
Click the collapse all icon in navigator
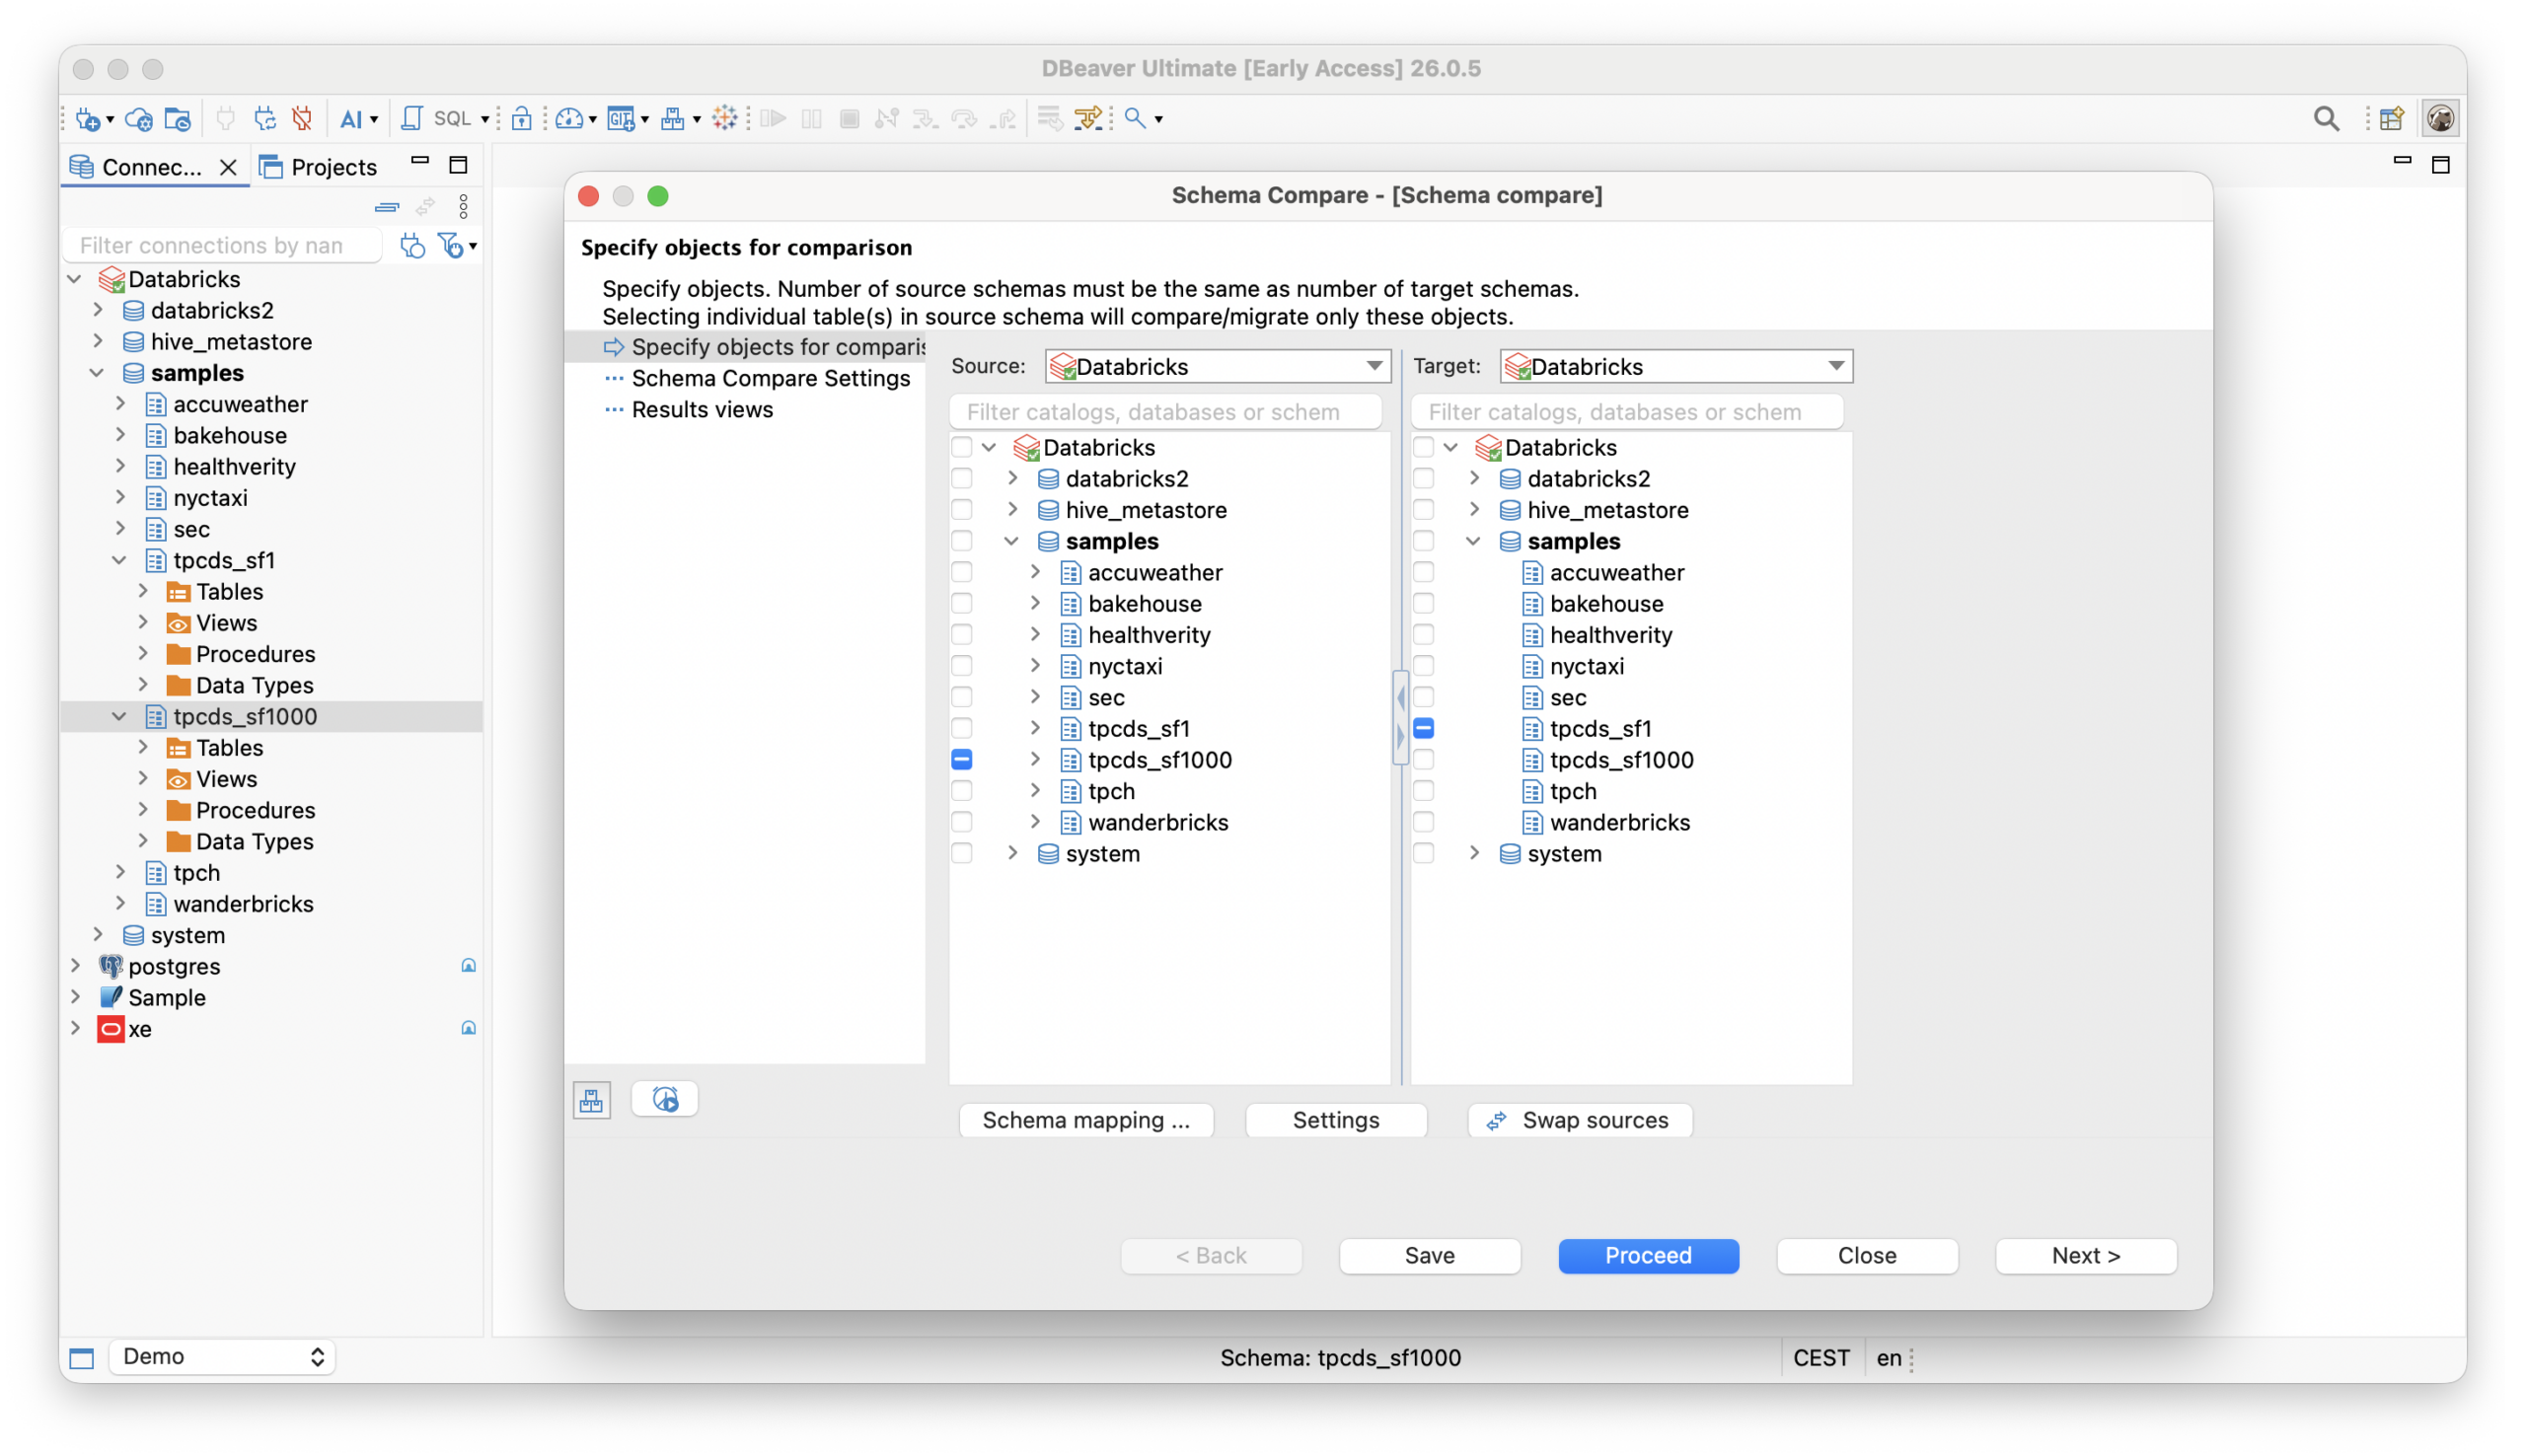click(x=387, y=207)
